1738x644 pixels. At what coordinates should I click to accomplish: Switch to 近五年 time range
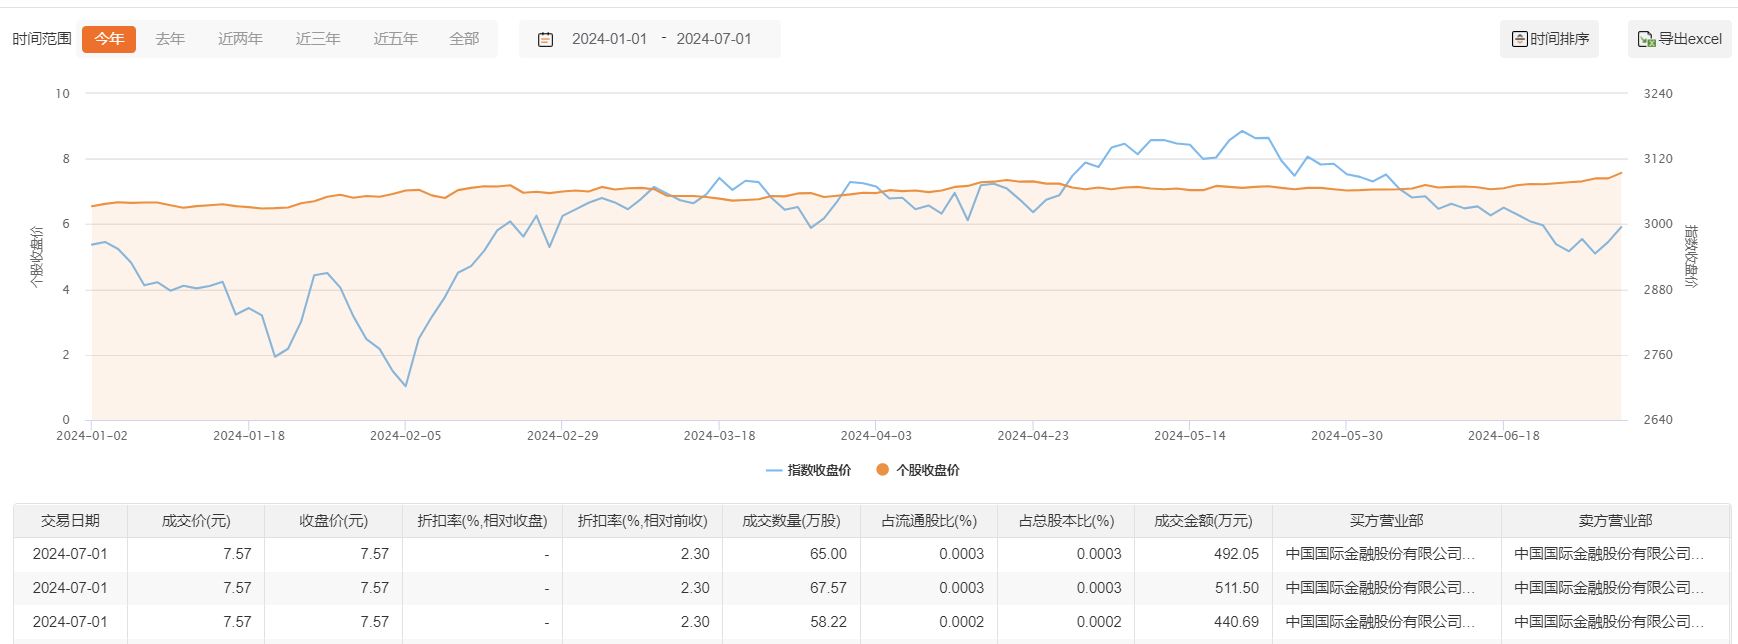[x=395, y=39]
